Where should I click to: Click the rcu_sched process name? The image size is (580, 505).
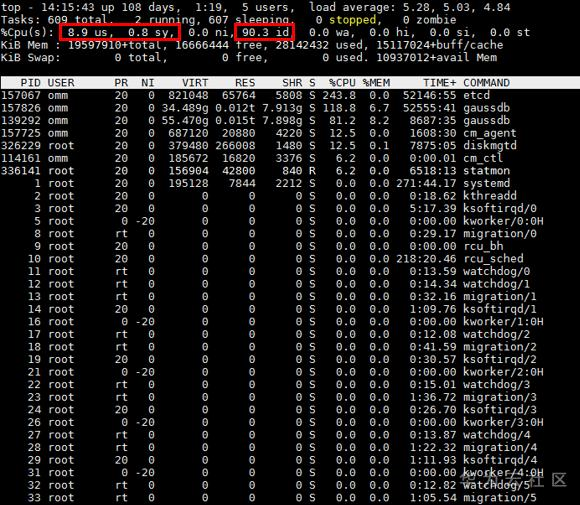(x=493, y=259)
